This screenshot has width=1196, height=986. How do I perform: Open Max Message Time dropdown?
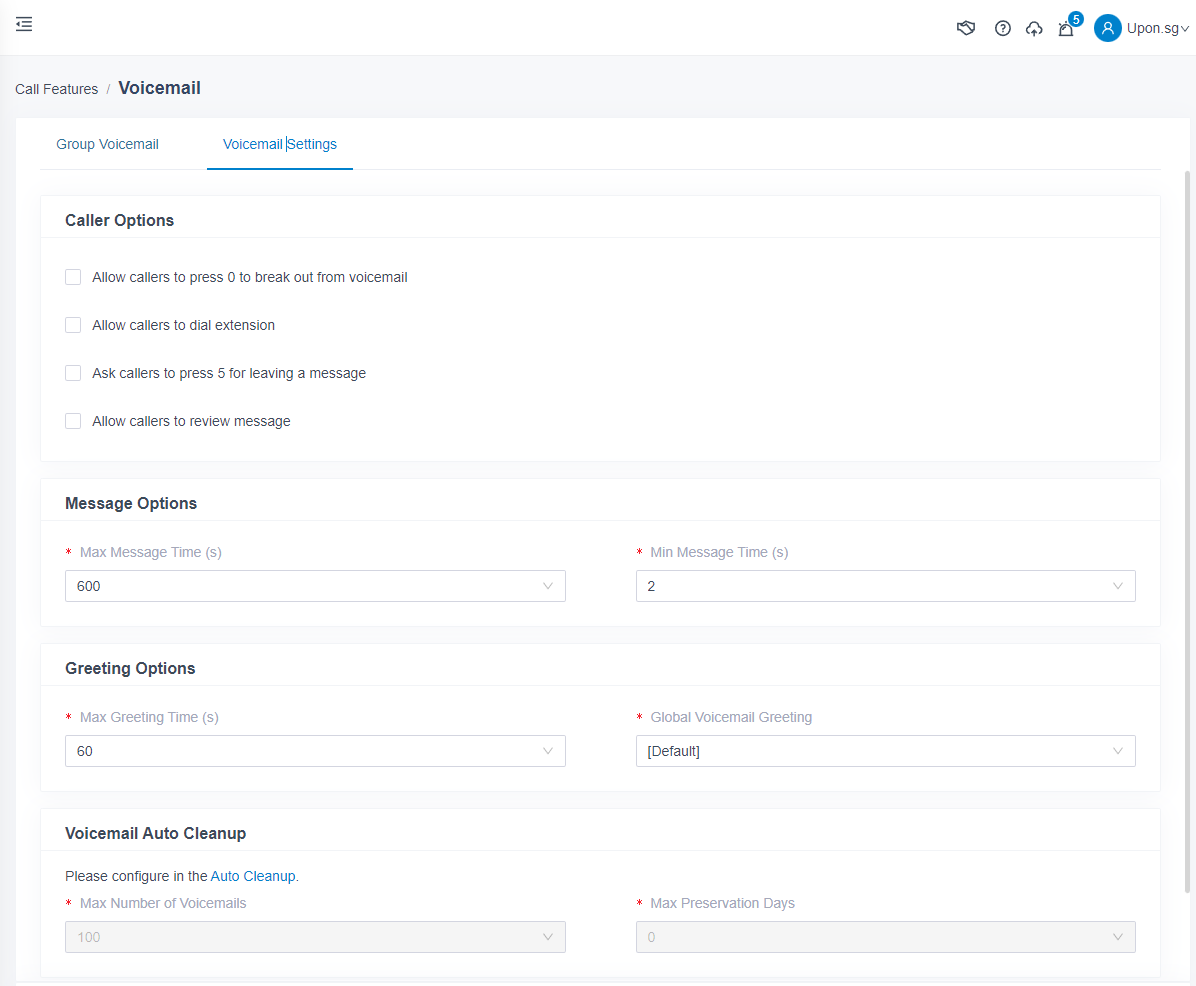[315, 586]
